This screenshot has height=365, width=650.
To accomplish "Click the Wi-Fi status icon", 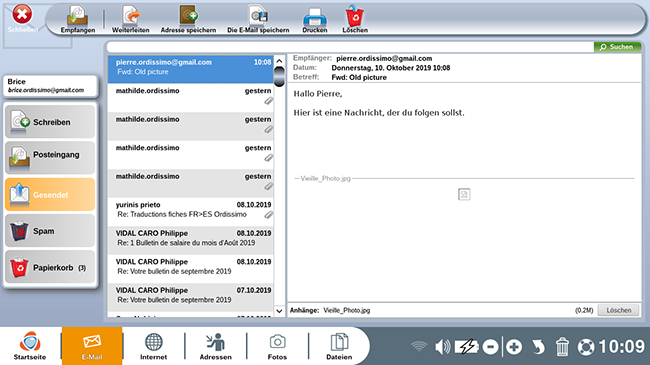I will [x=419, y=346].
